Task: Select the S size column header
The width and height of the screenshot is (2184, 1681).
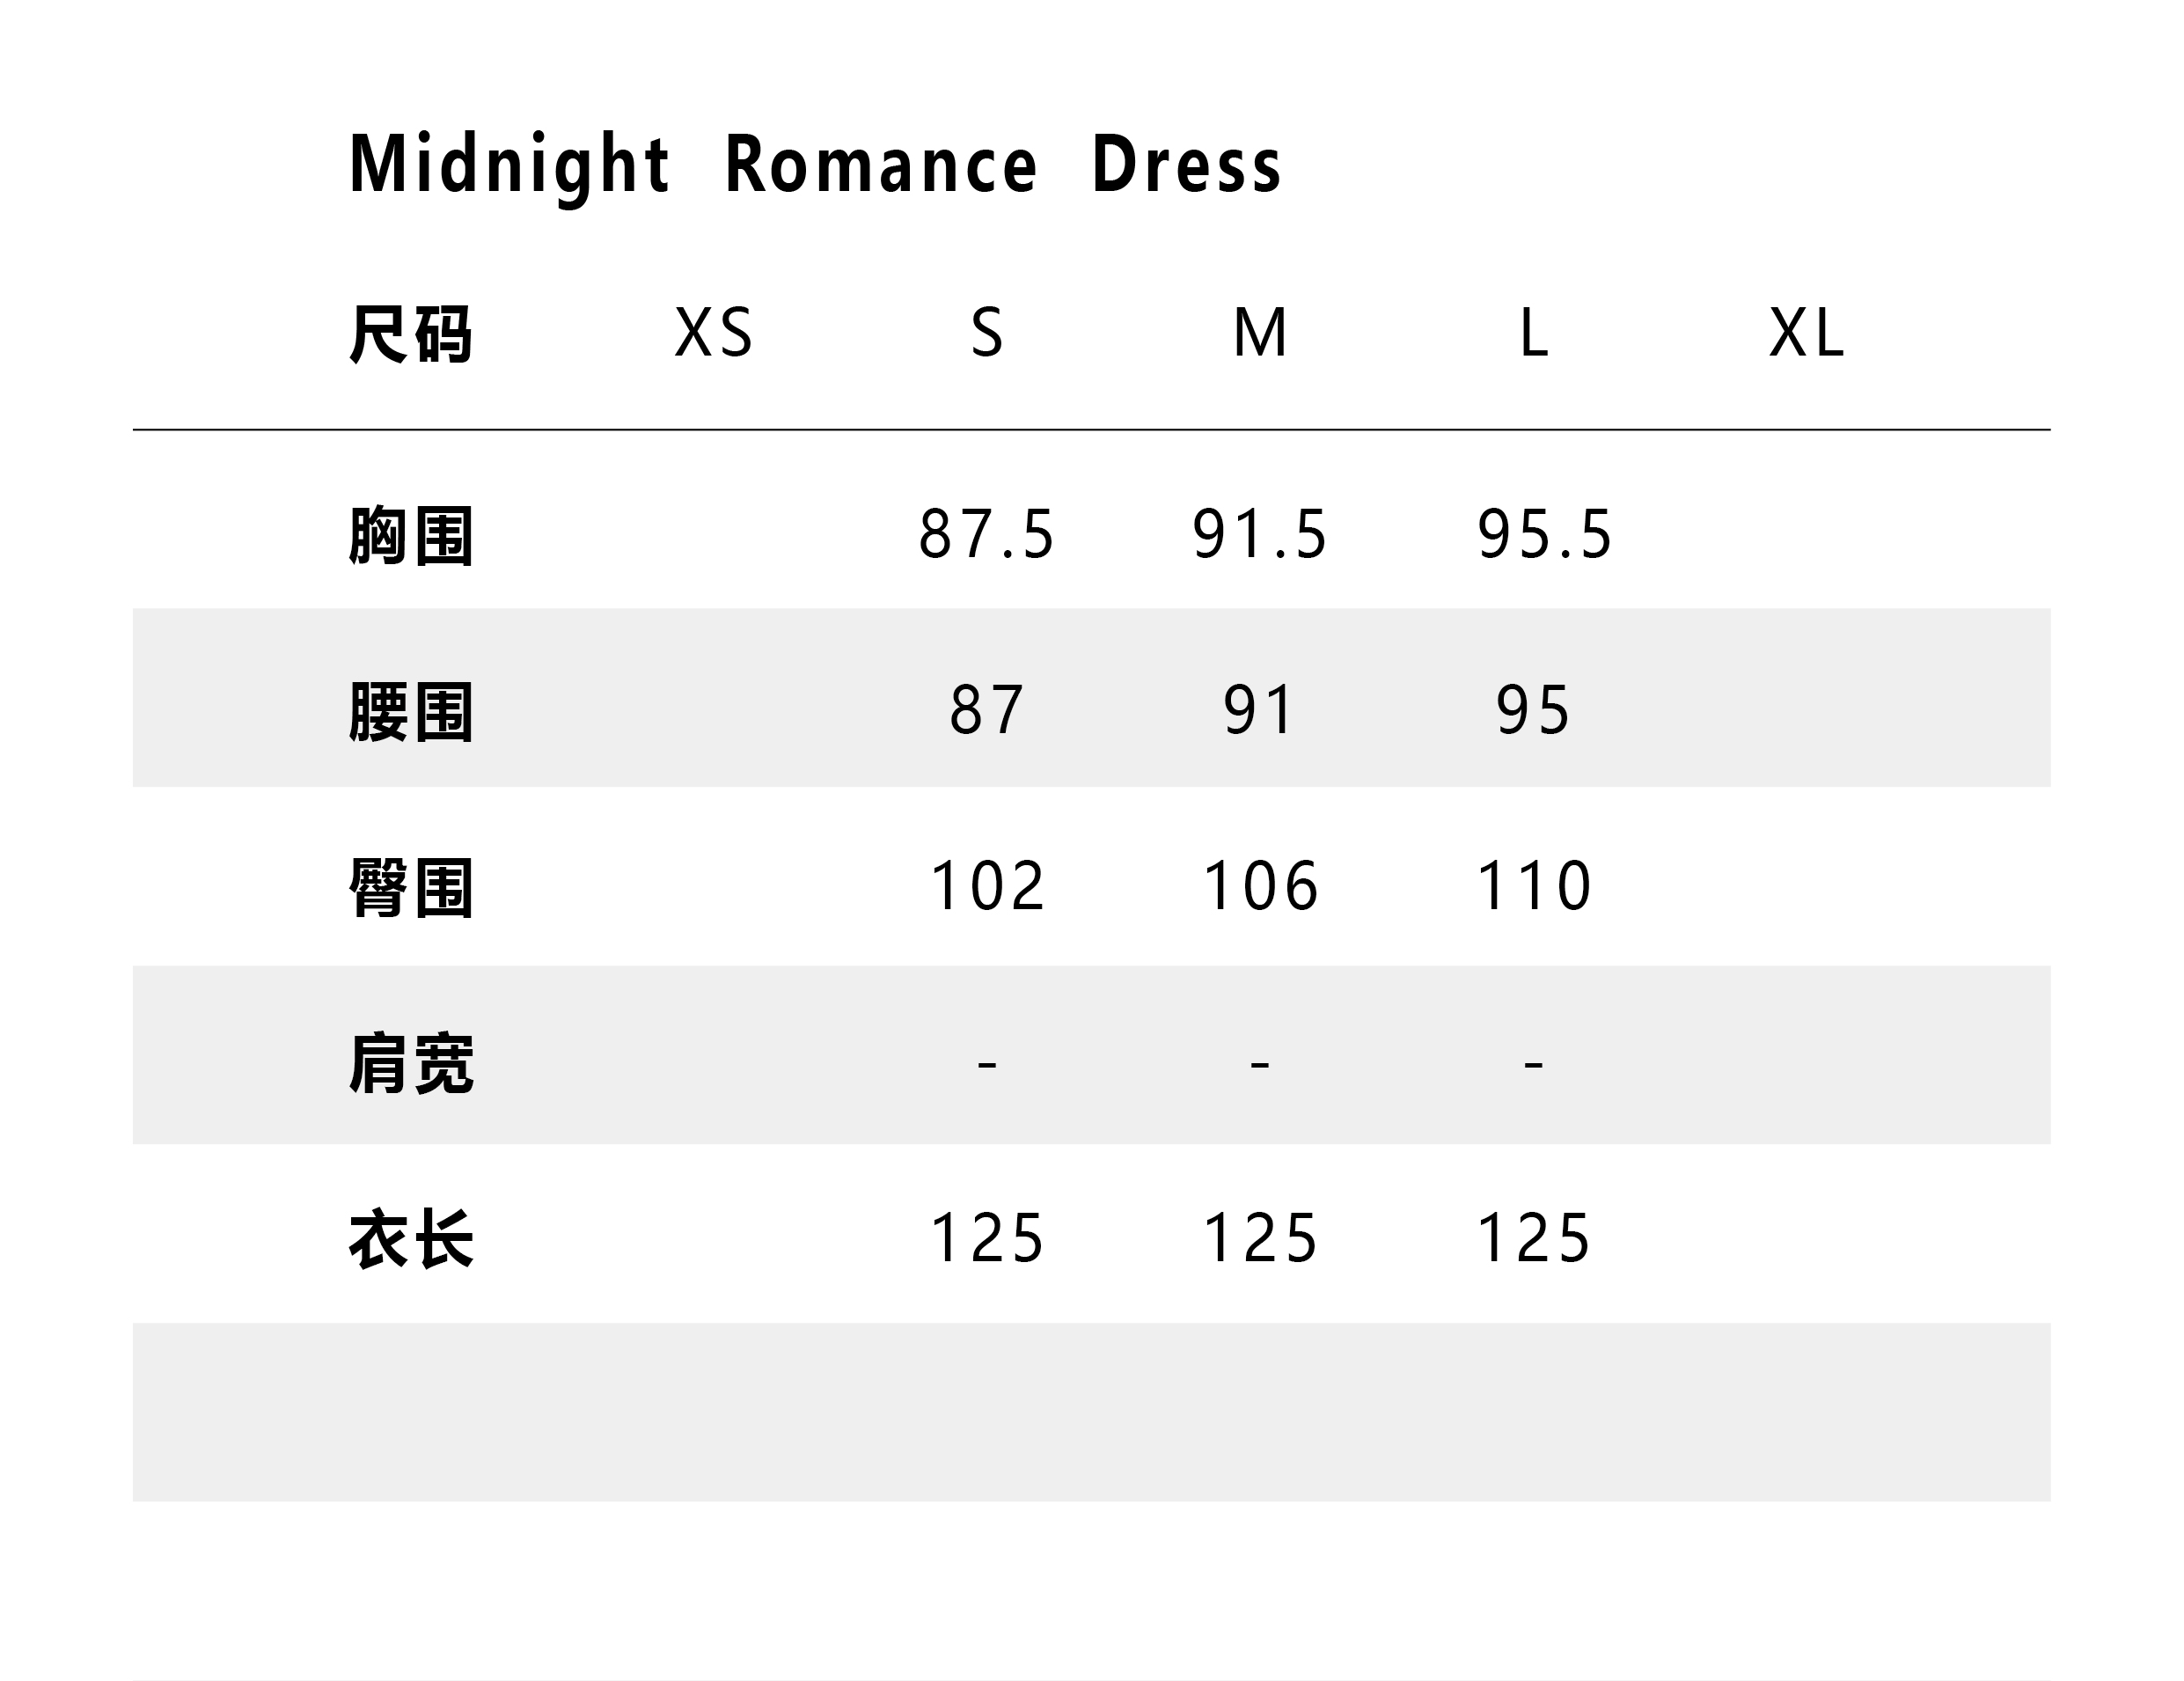Action: (986, 333)
